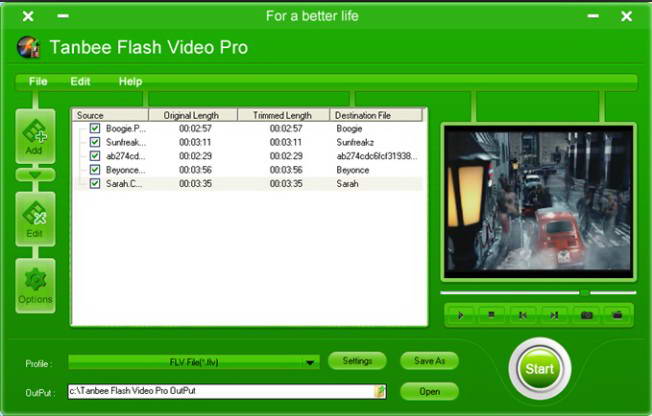The image size is (652, 416).
Task: Click the Settings button
Action: point(357,361)
